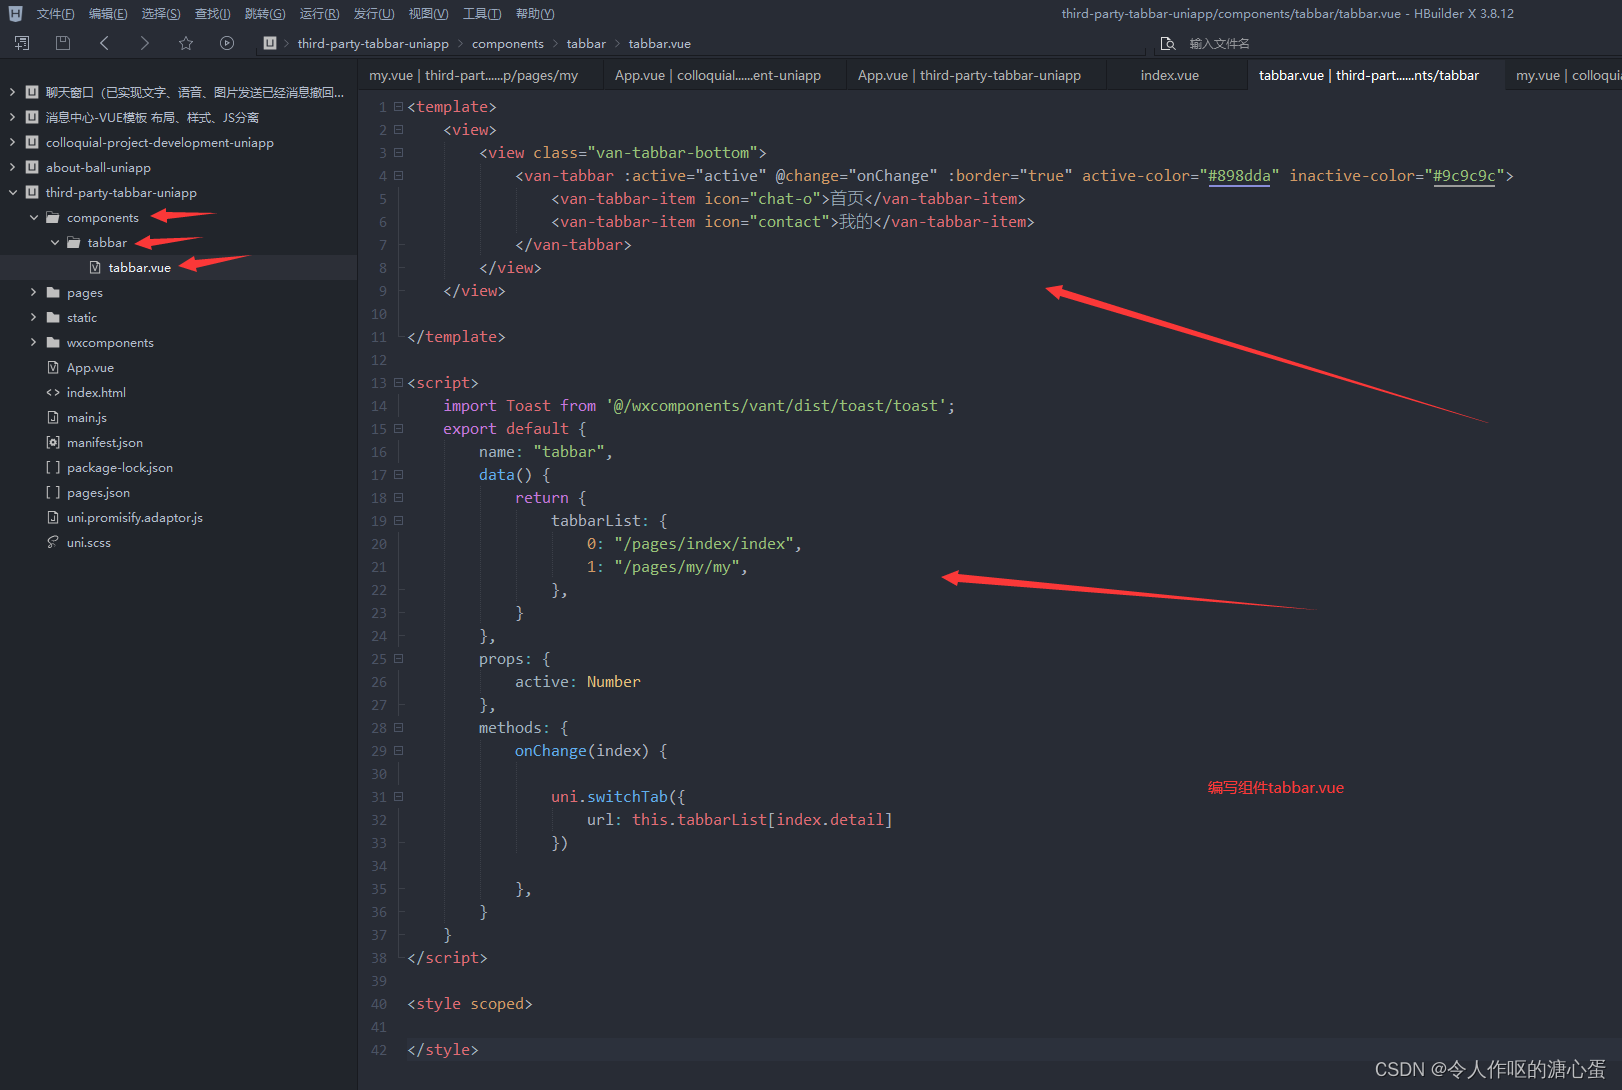Collapse the tabbar folder chevron
The width and height of the screenshot is (1622, 1090).
(x=55, y=242)
